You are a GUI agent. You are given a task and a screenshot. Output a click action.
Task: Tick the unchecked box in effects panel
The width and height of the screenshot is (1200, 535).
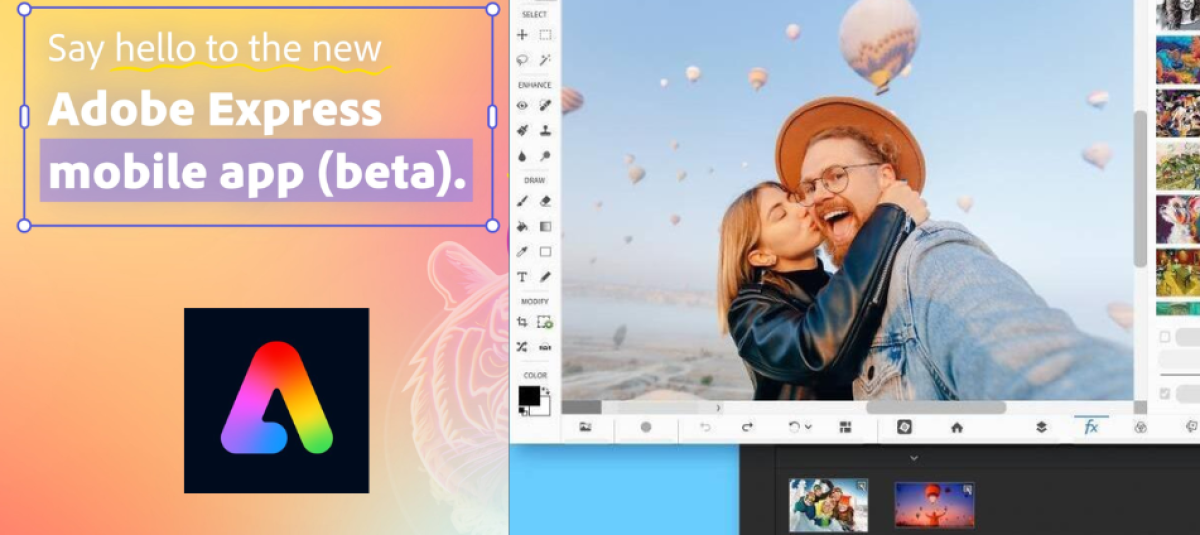point(1165,337)
